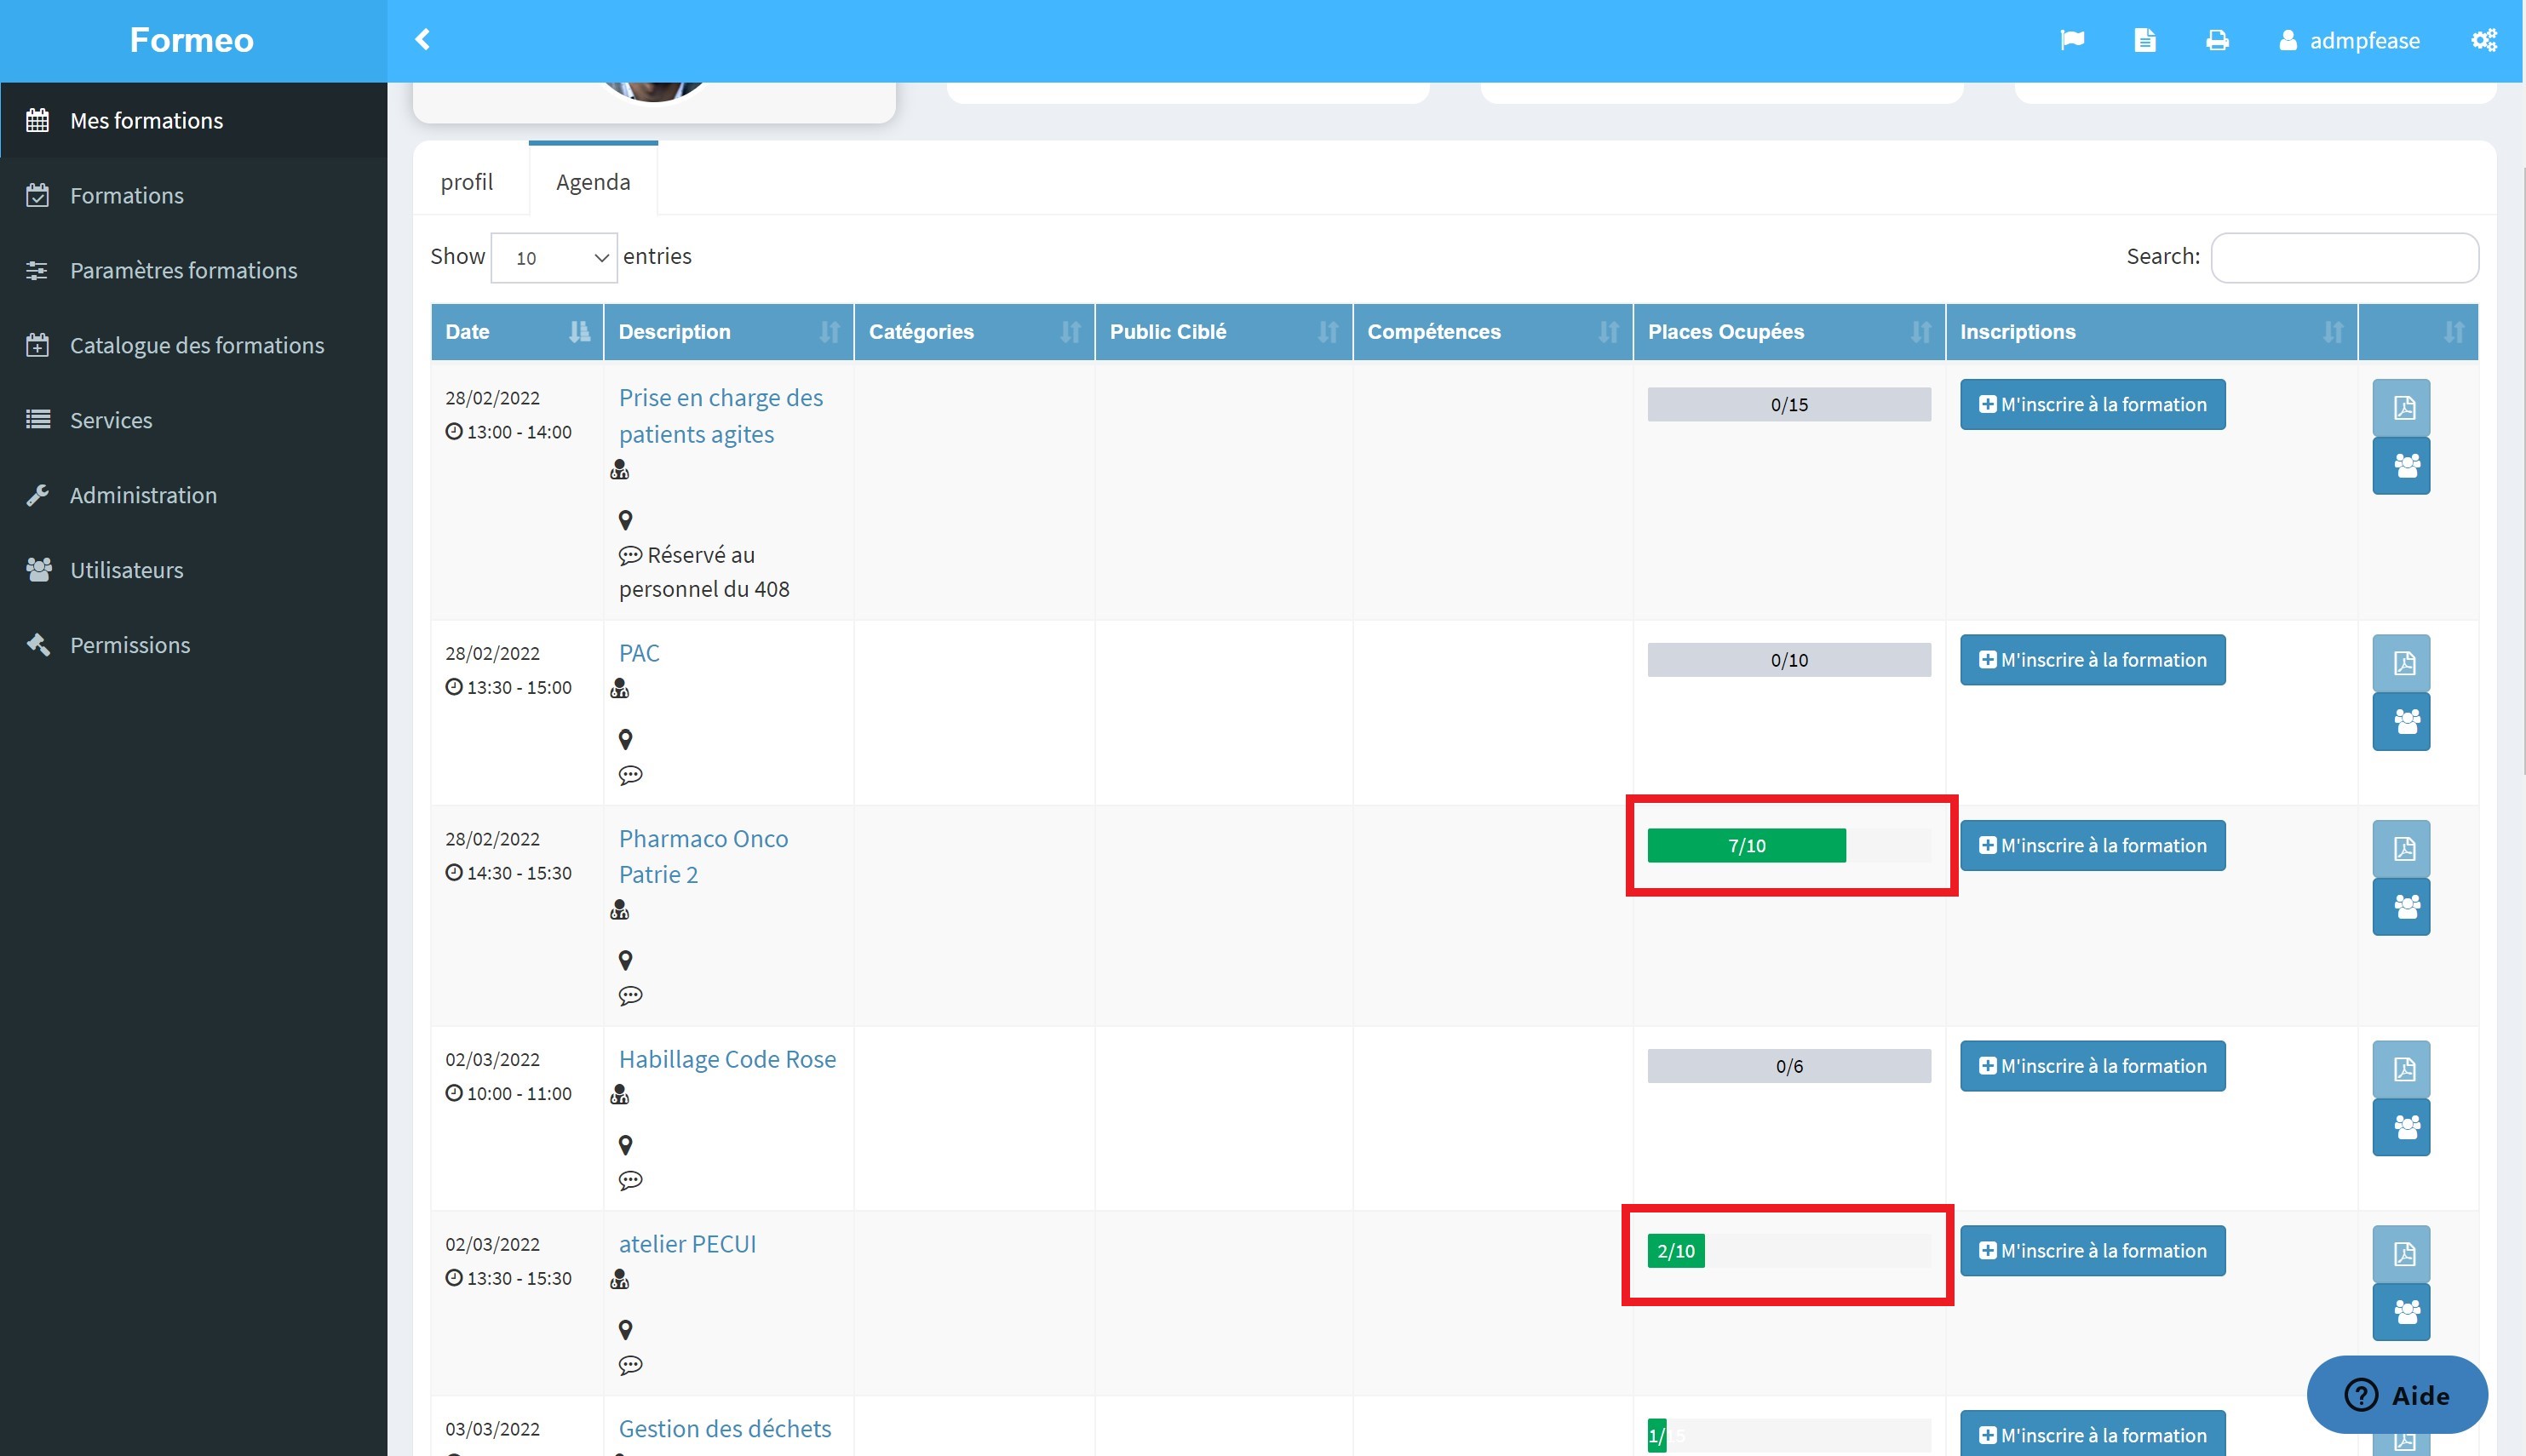The image size is (2526, 1456).
Task: Sort by Compétences column
Action: point(1493,332)
